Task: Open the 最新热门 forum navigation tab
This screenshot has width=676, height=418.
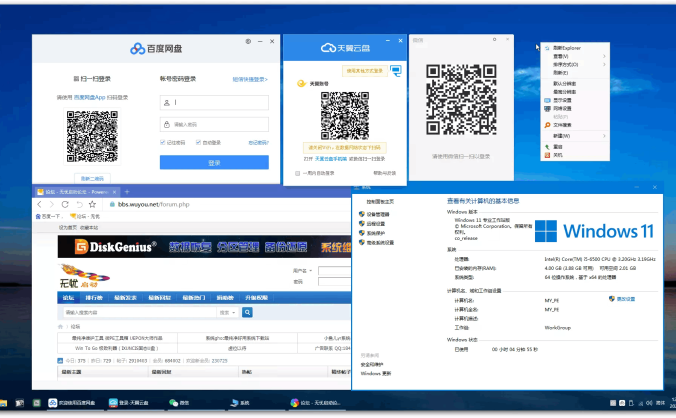Action: point(194,298)
